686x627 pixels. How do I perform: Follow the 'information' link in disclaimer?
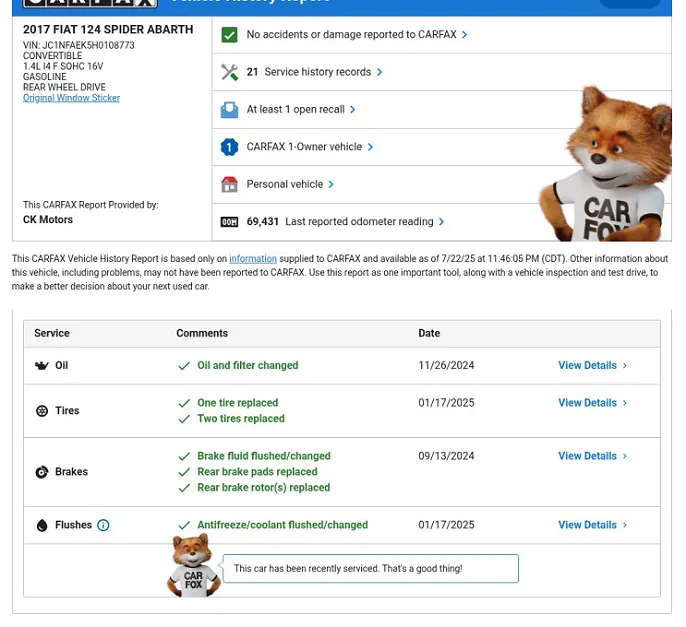253,259
